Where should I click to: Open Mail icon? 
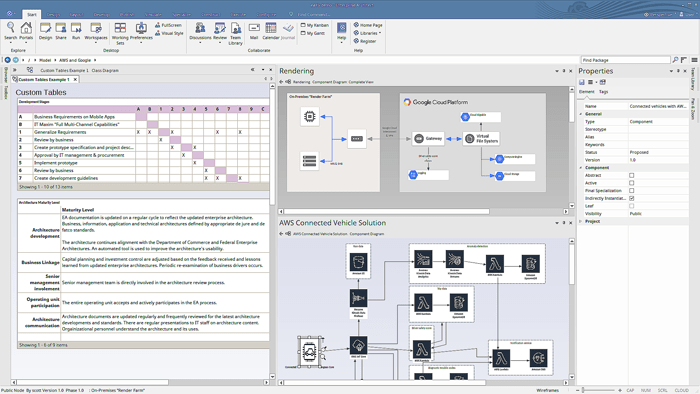(x=254, y=28)
